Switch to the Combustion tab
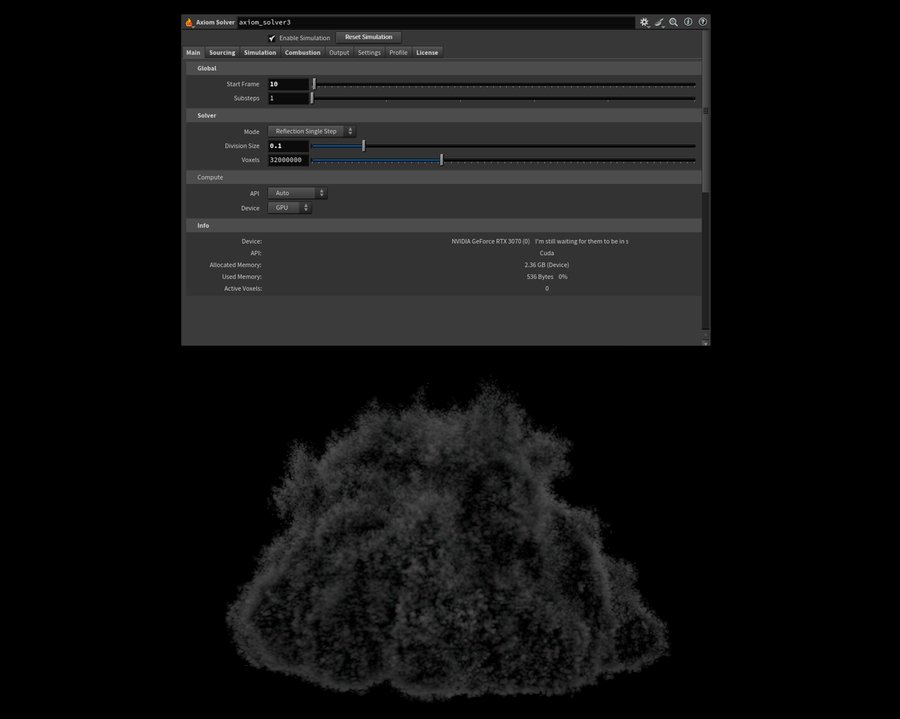Viewport: 900px width, 719px height. [302, 52]
